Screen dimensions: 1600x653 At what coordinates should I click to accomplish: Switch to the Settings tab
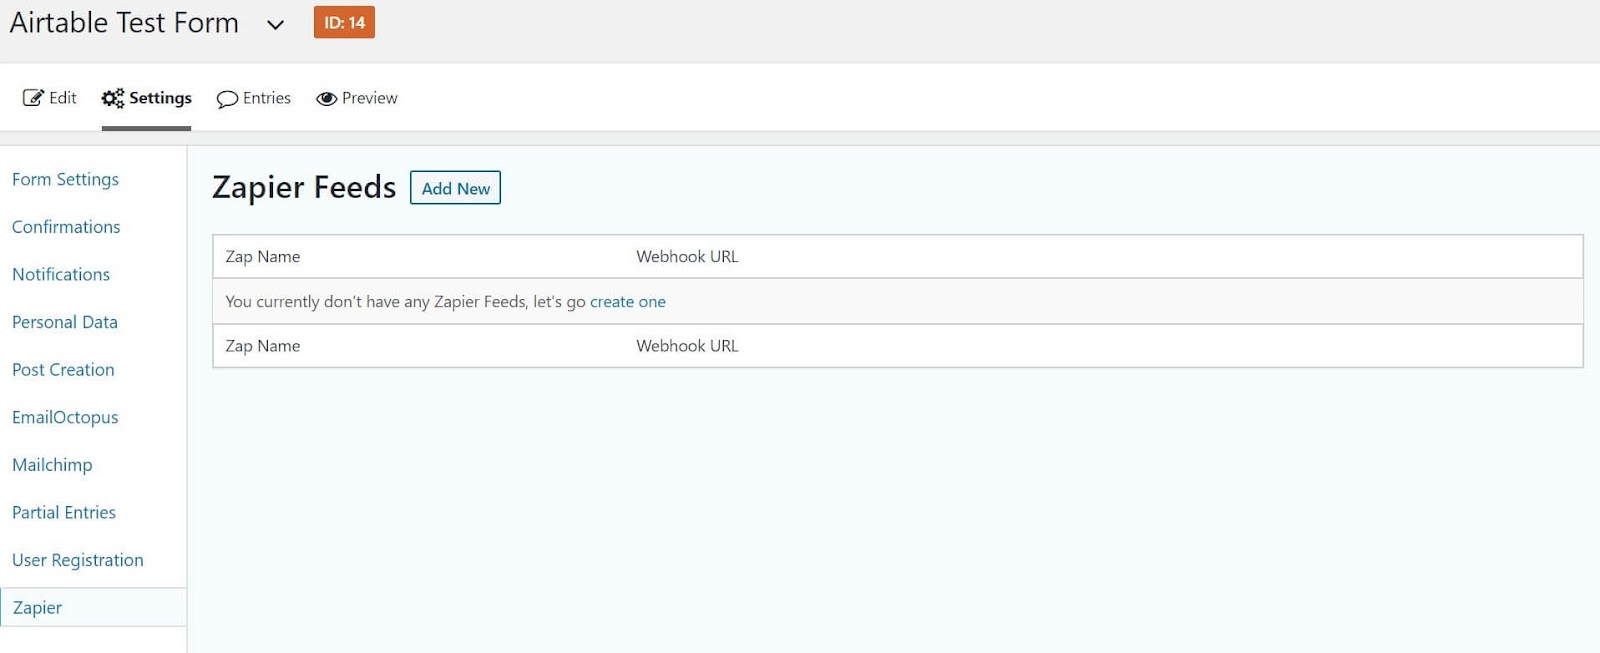tap(146, 98)
